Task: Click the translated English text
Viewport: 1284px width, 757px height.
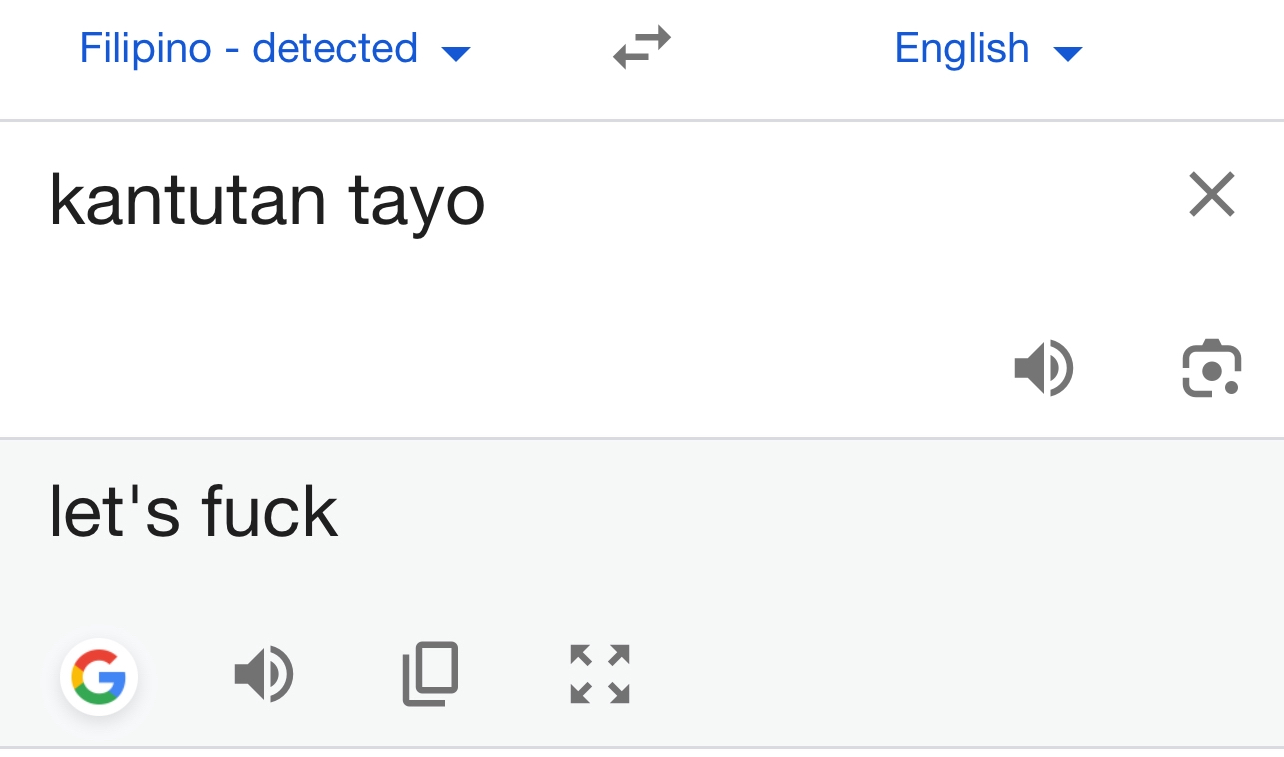Action: tap(193, 512)
